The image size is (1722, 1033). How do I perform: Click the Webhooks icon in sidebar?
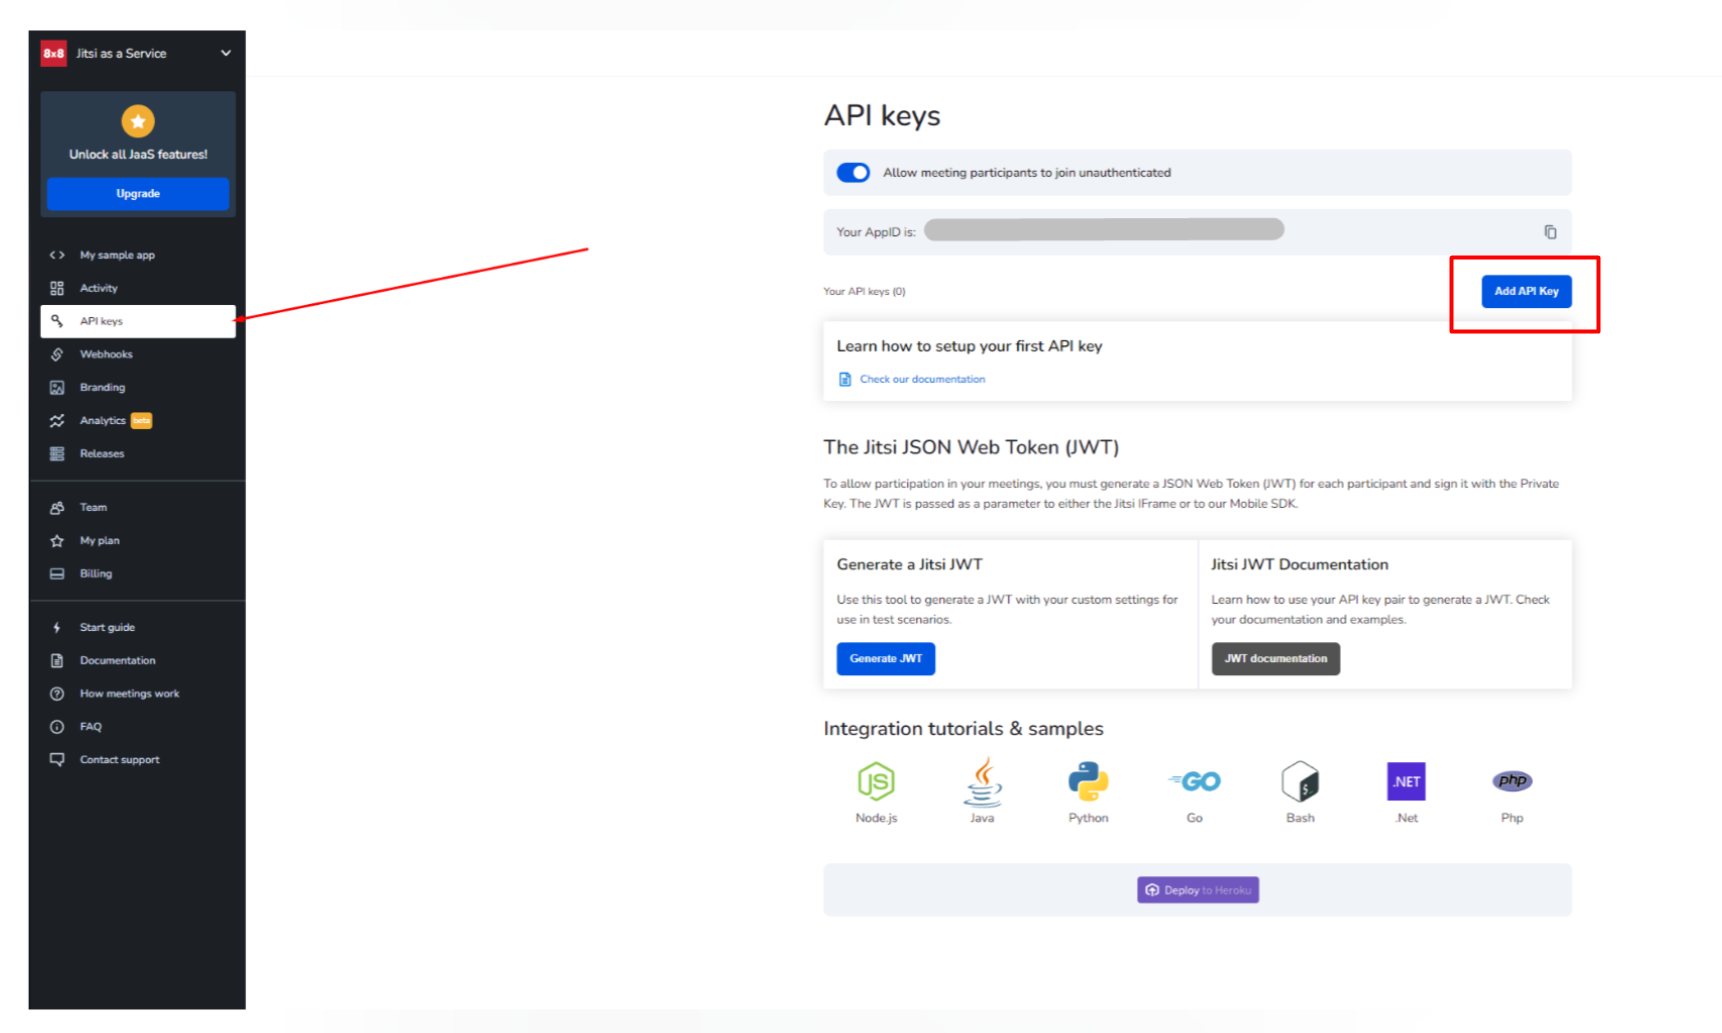coord(57,354)
